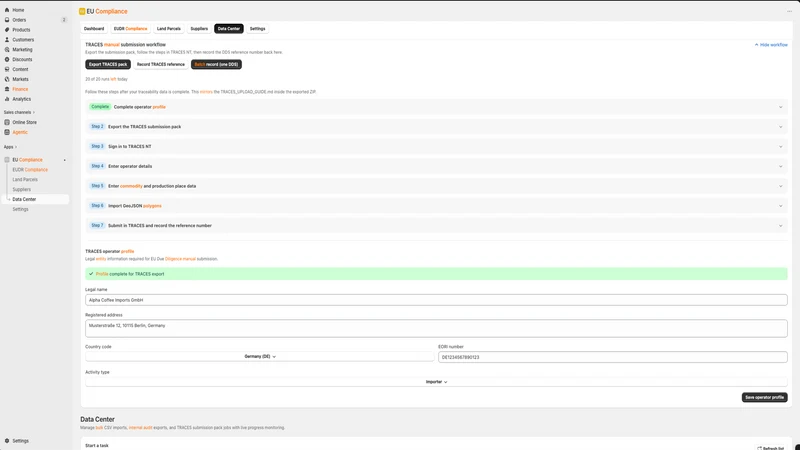Click the Finance icon in sidebar
Screen dimensions: 800x450
pyautogui.click(x=7, y=89)
